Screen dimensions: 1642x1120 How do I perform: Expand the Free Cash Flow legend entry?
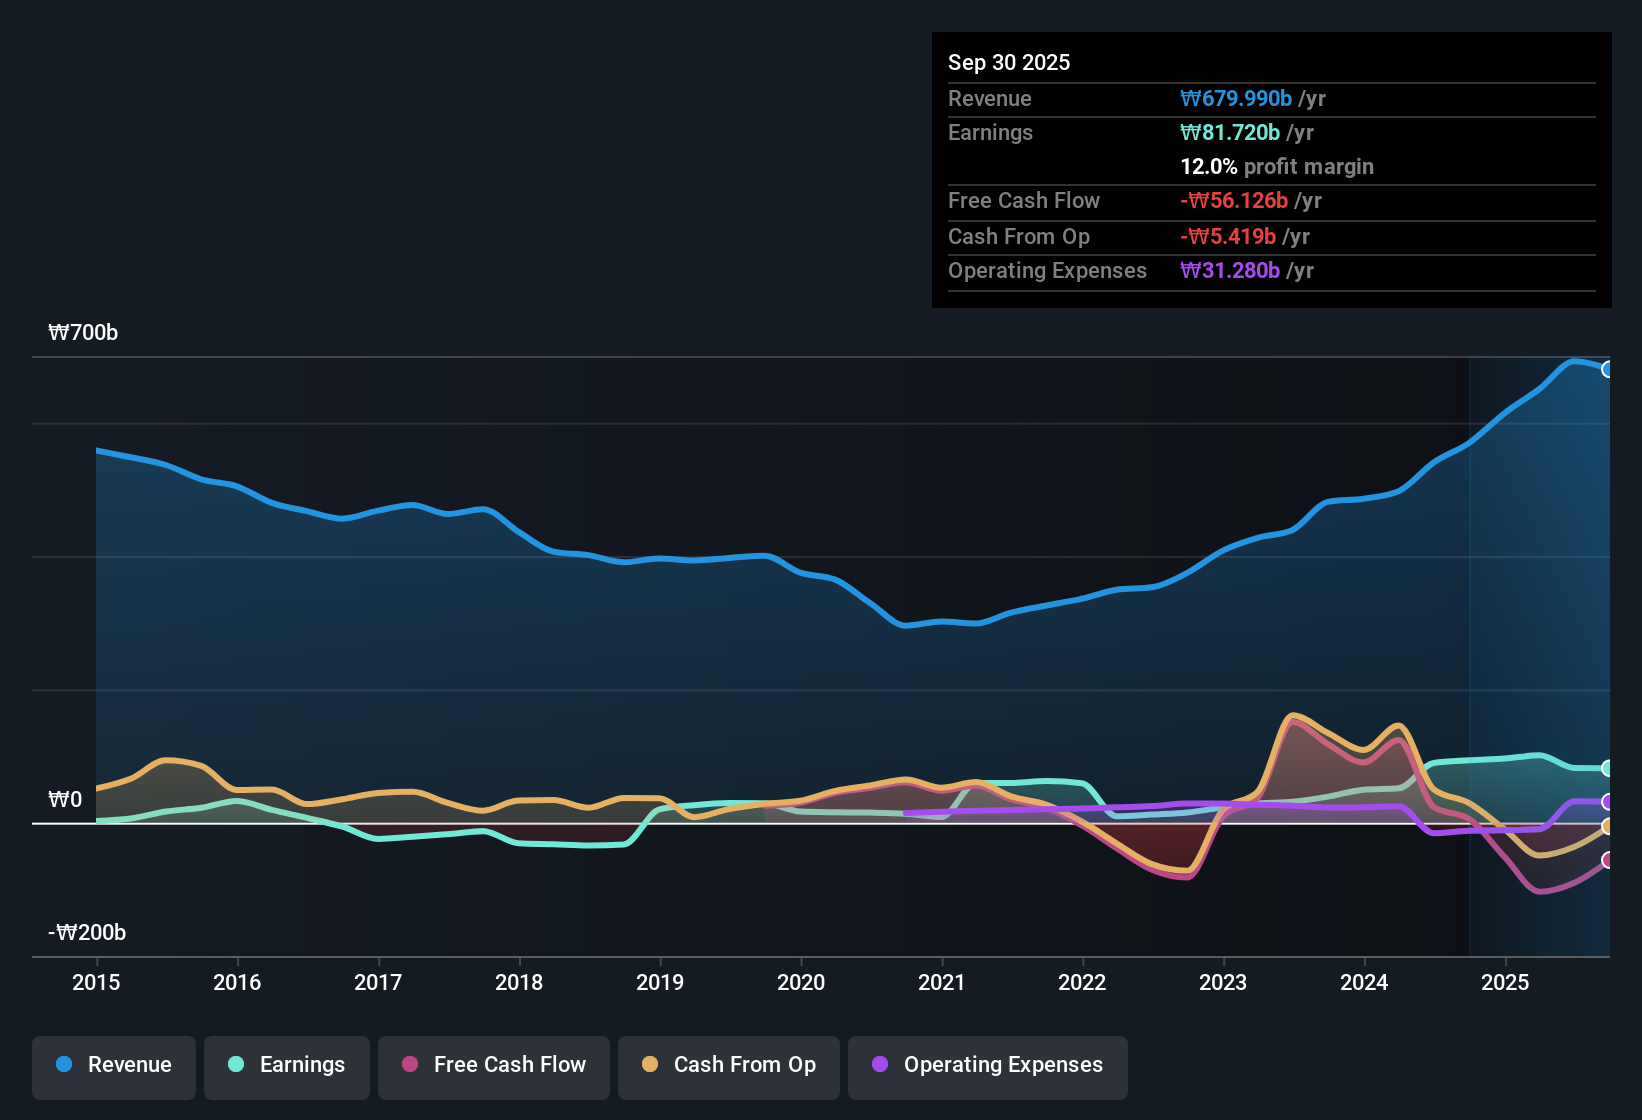tap(493, 1065)
